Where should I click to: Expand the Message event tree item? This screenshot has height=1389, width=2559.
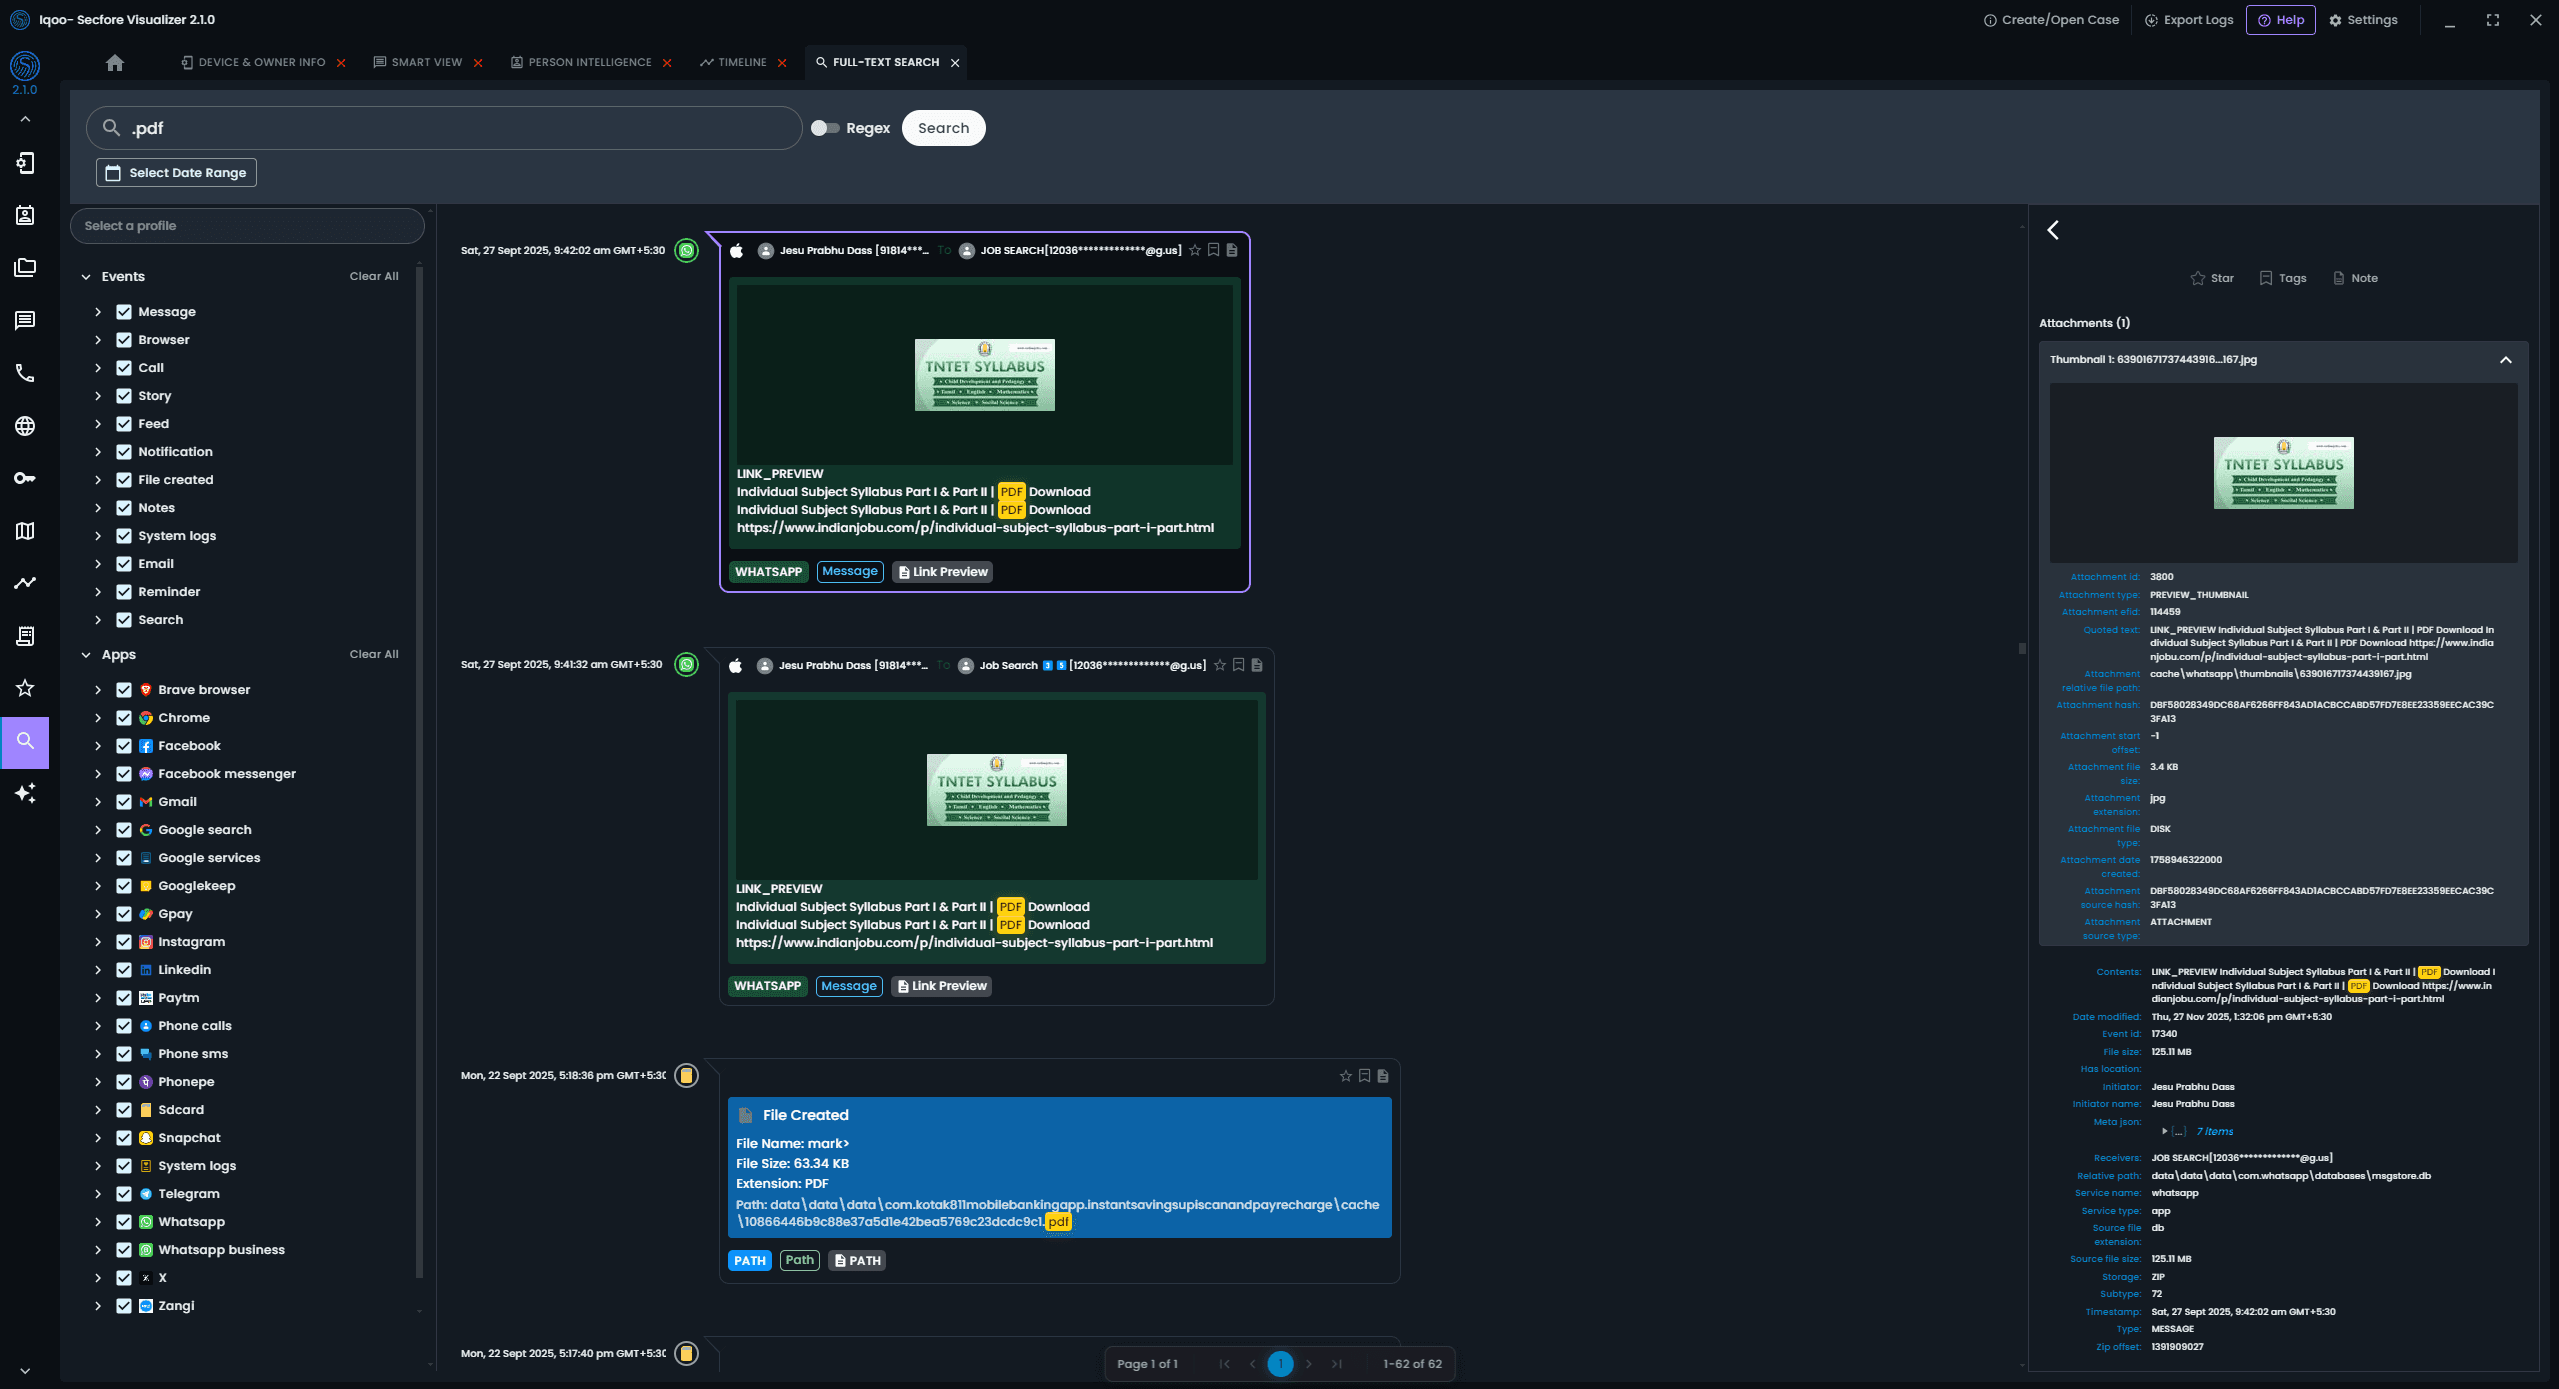[x=98, y=312]
